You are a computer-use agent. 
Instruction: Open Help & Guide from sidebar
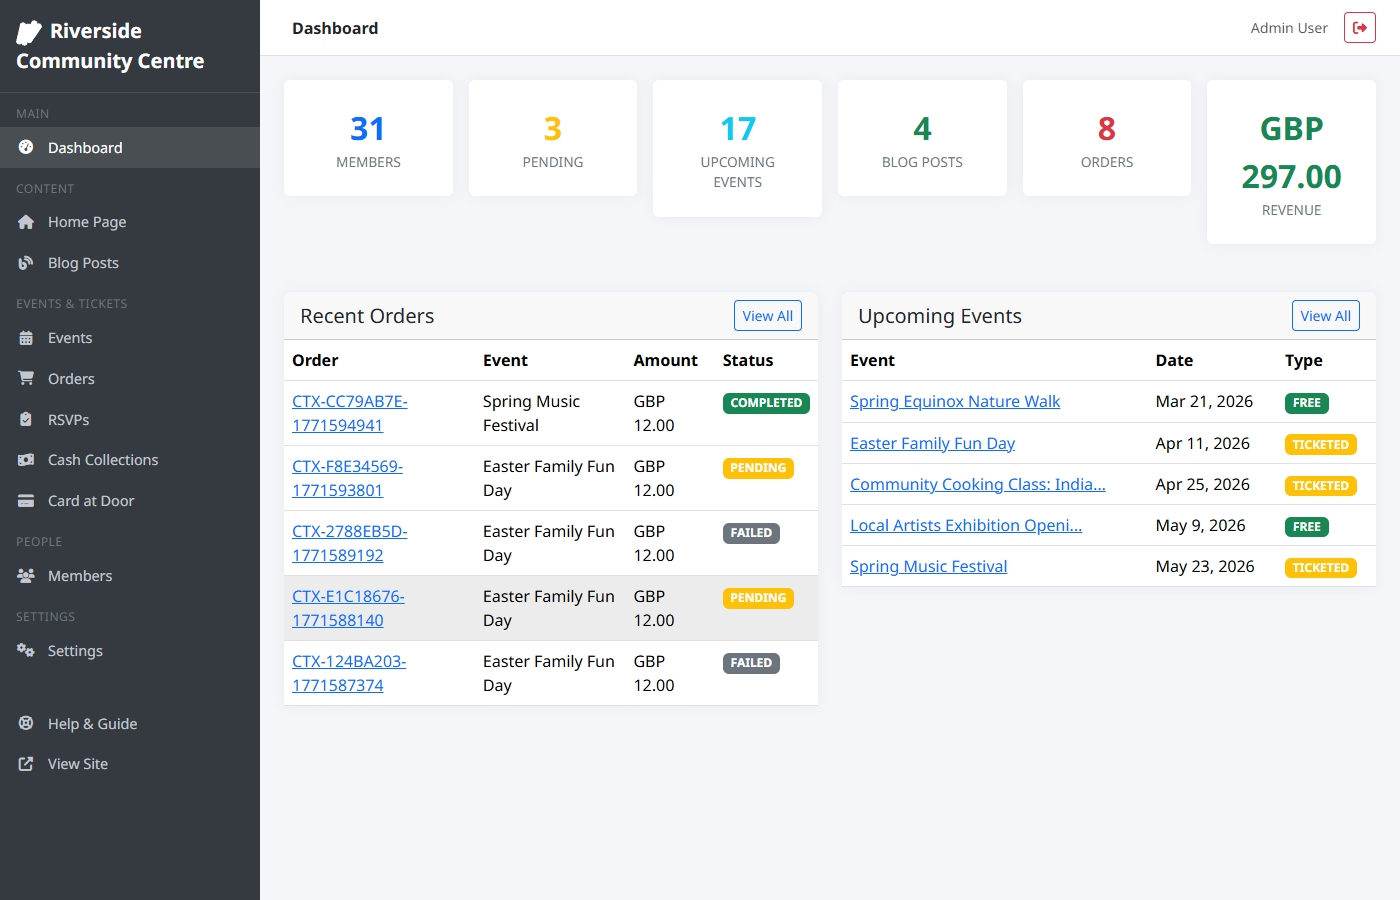[x=92, y=724]
